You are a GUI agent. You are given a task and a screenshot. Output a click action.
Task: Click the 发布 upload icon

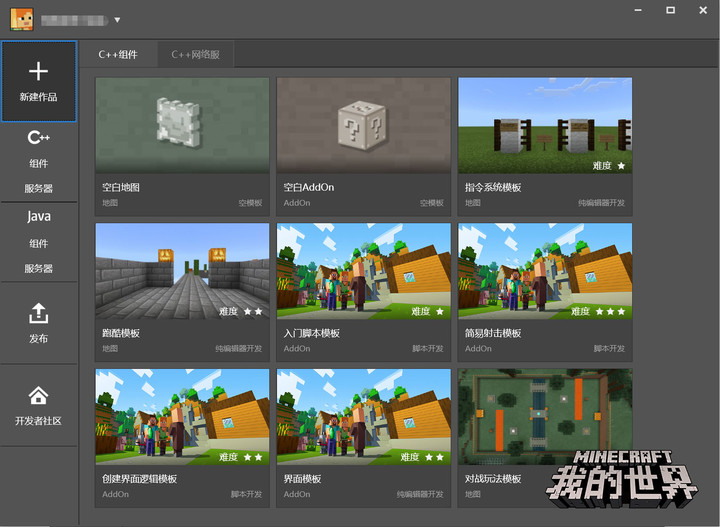click(39, 313)
